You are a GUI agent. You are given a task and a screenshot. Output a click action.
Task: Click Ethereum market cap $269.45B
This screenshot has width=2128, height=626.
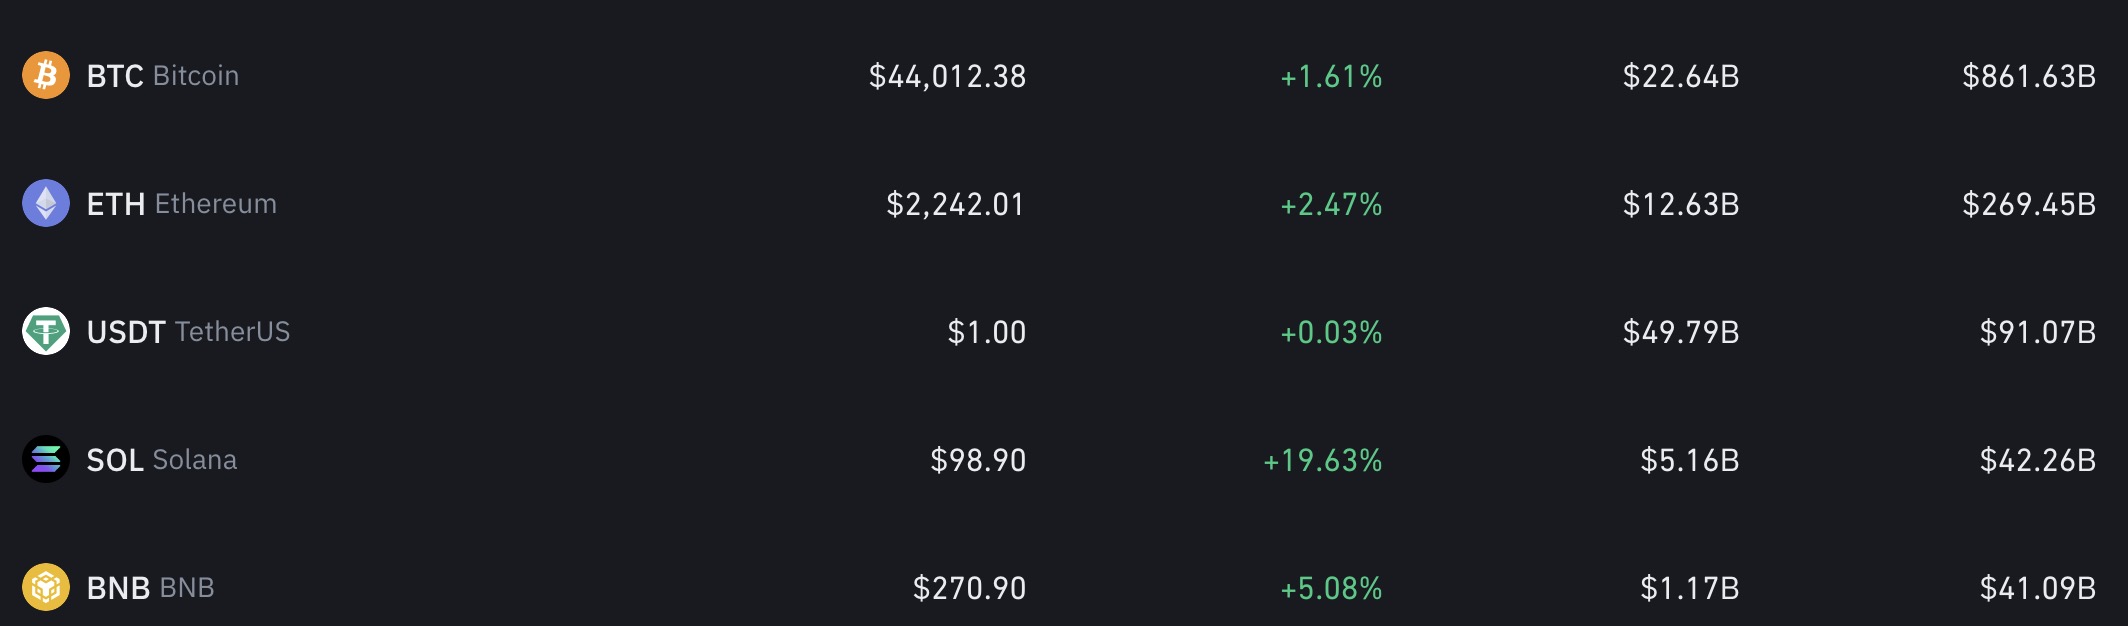pyautogui.click(x=2029, y=204)
